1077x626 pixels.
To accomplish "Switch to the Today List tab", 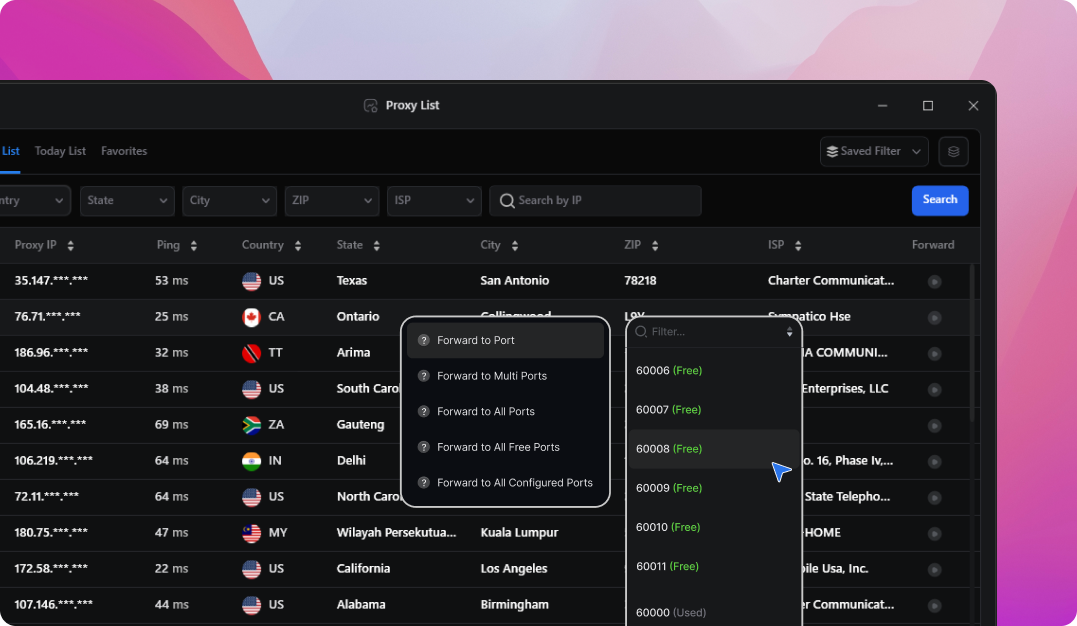I will (60, 151).
